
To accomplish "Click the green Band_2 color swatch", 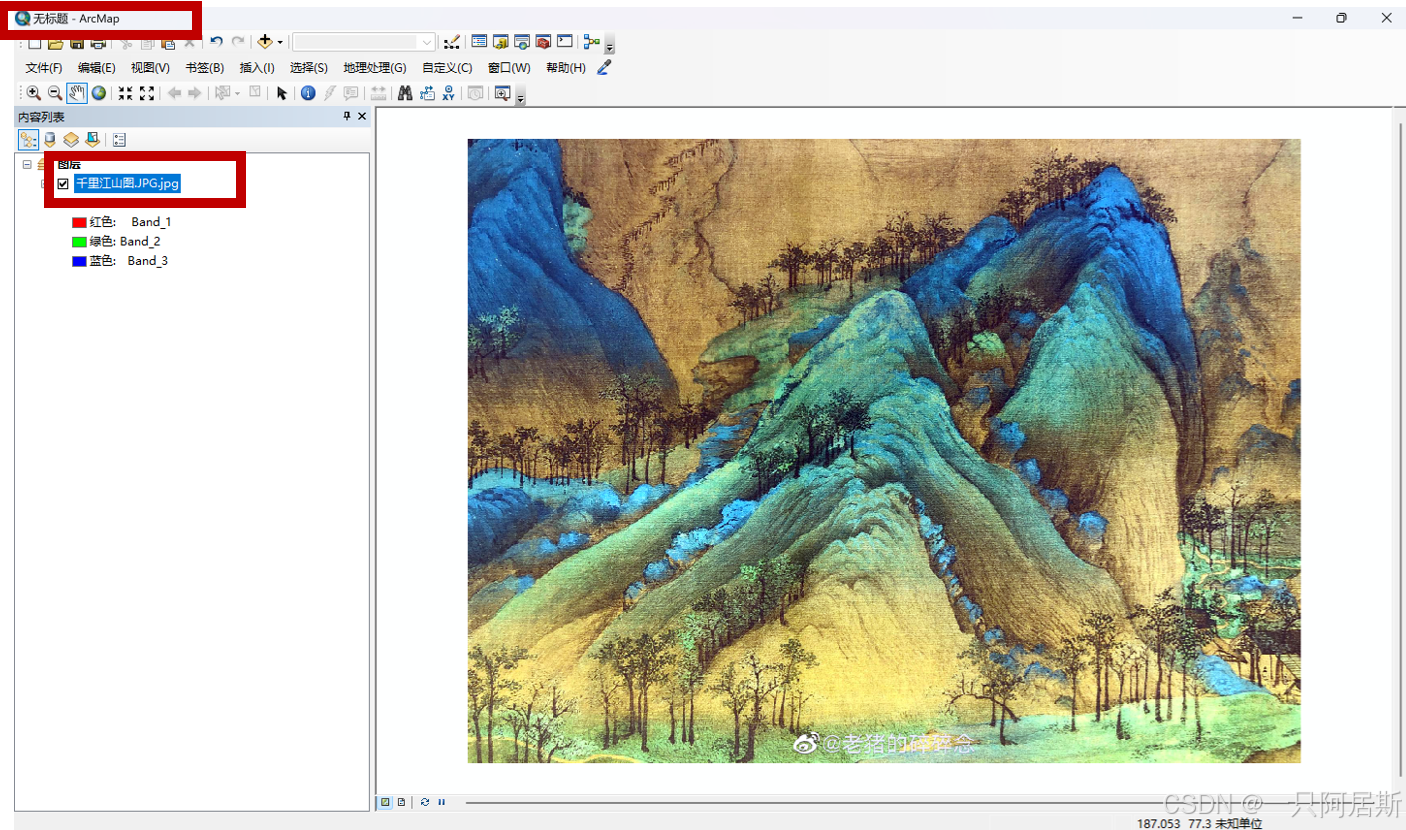I will tap(79, 241).
